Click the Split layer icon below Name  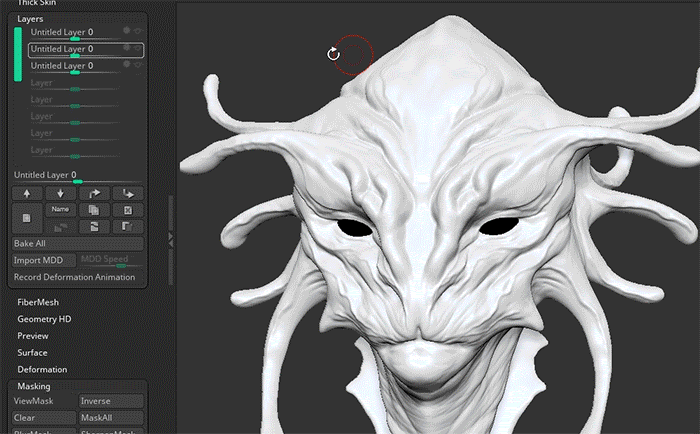(60, 227)
